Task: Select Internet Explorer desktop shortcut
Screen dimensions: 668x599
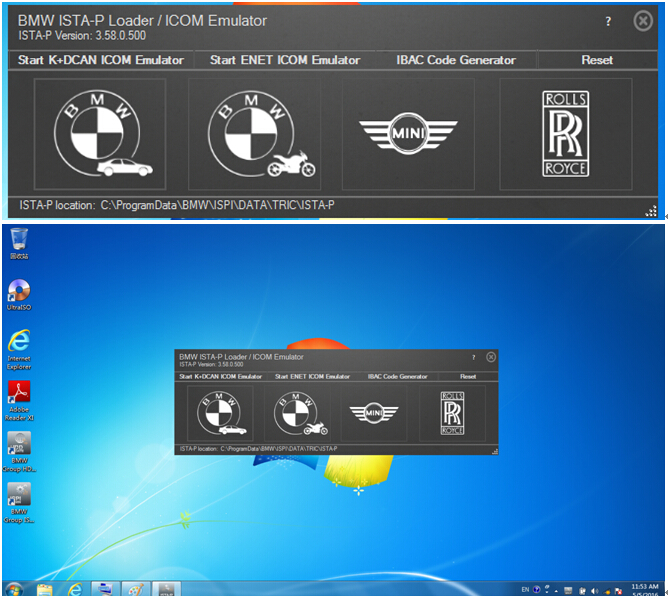Action: [x=19, y=349]
